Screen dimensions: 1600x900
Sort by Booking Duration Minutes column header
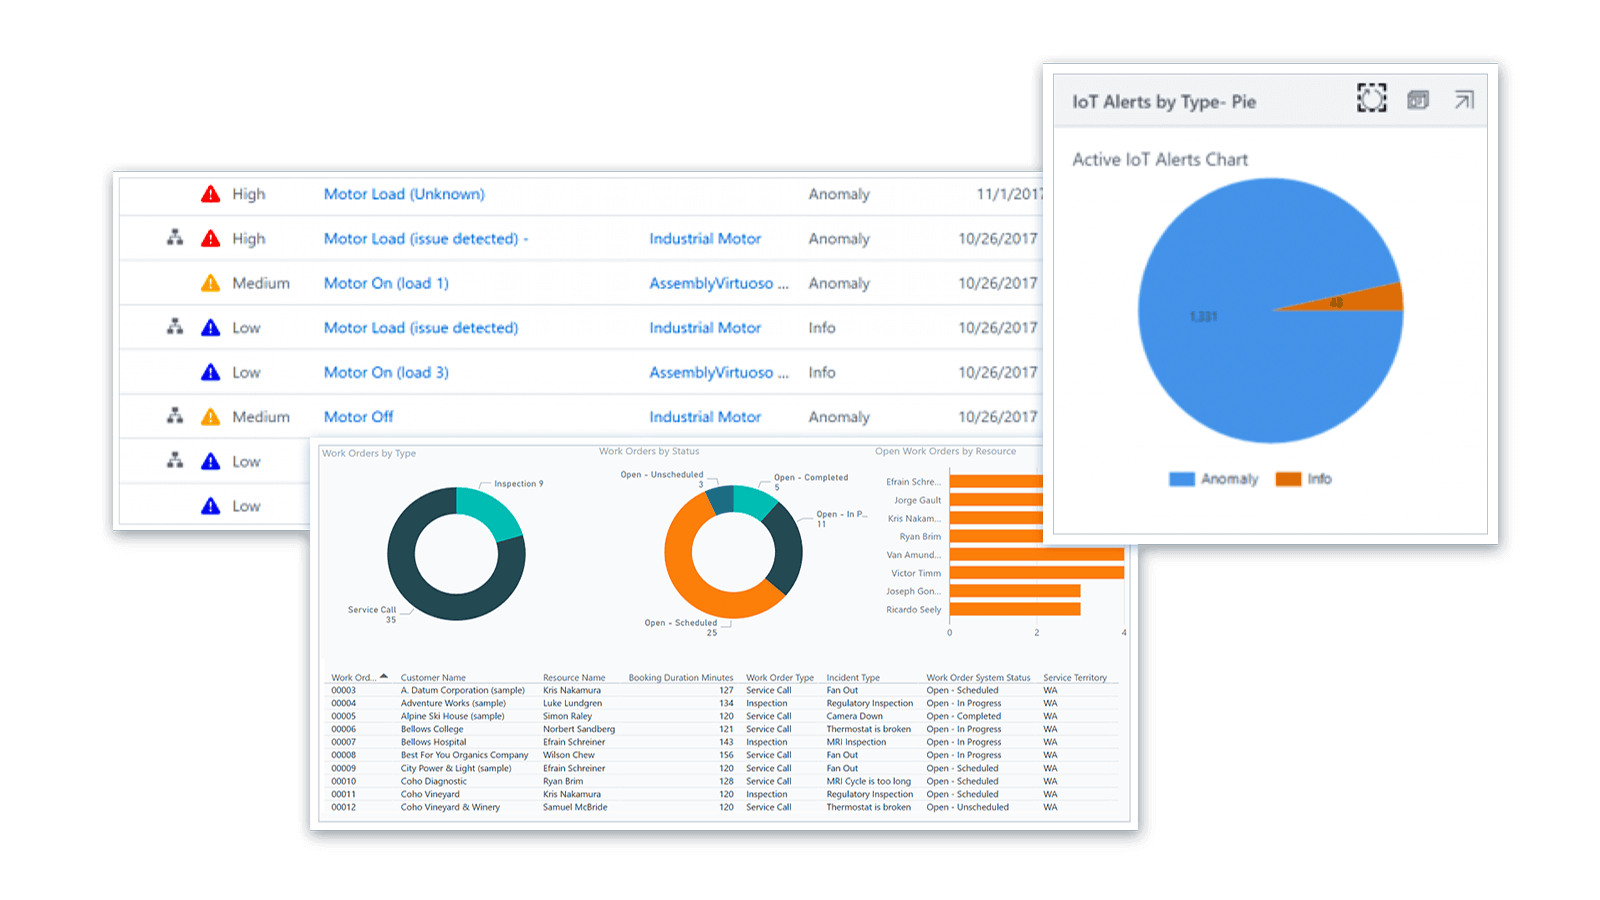point(680,677)
